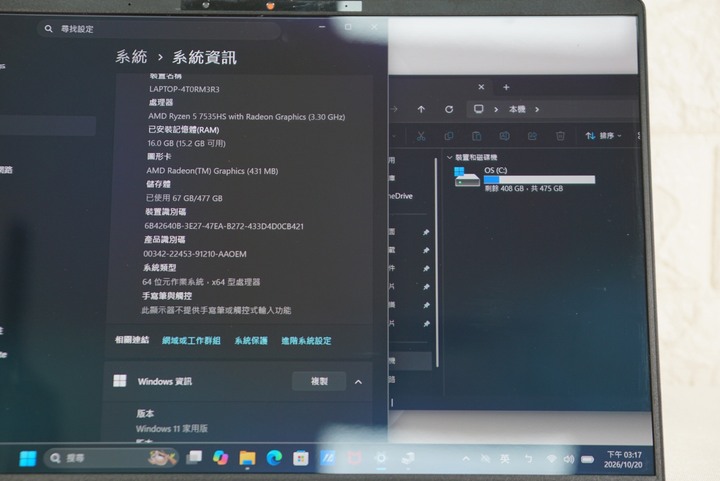Screen dimensions: 720x481
Task: Select the storage value 已使用 67 GB/477 GB
Action: pyautogui.click(x=184, y=198)
